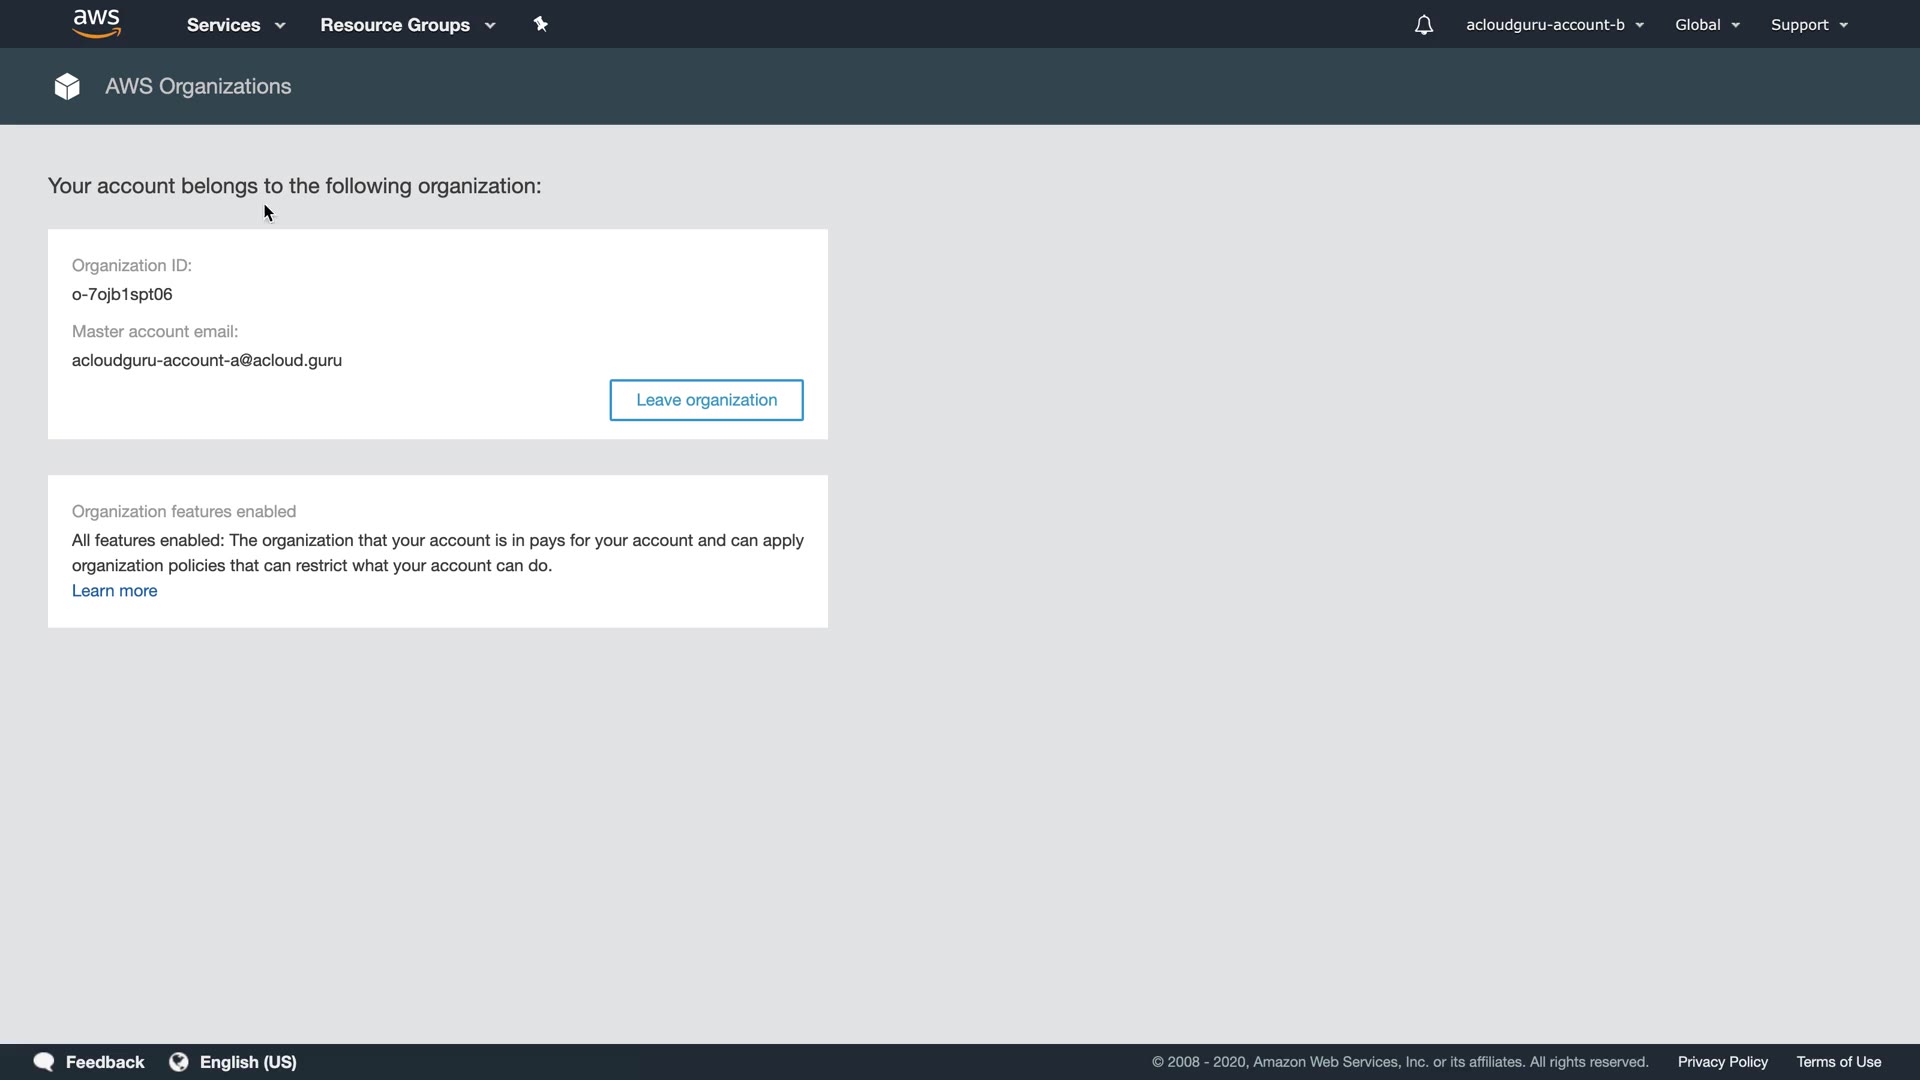Open the Privacy Policy link
The width and height of the screenshot is (1920, 1080).
coord(1722,1062)
